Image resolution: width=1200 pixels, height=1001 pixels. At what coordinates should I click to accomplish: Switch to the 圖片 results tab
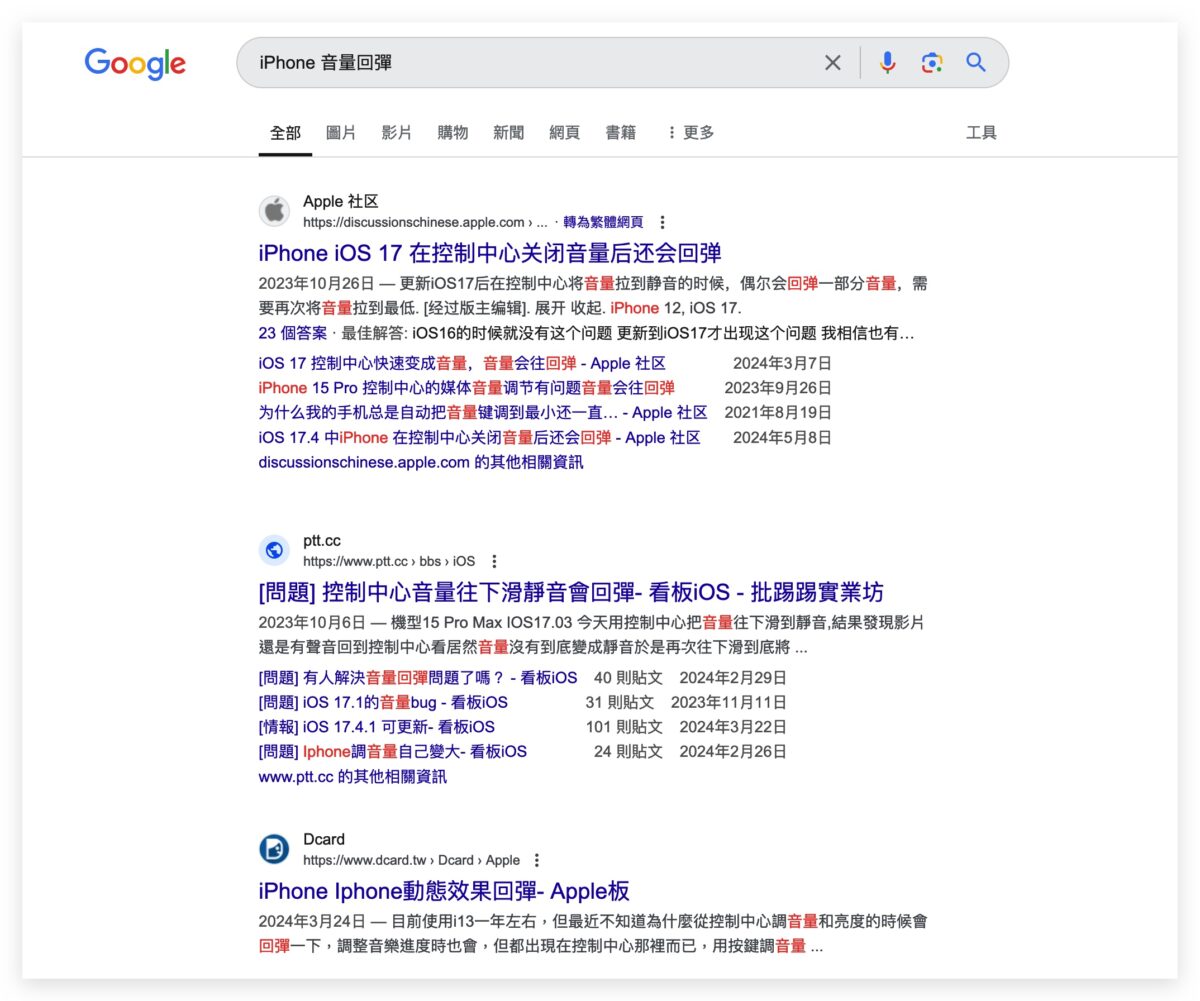tap(340, 131)
